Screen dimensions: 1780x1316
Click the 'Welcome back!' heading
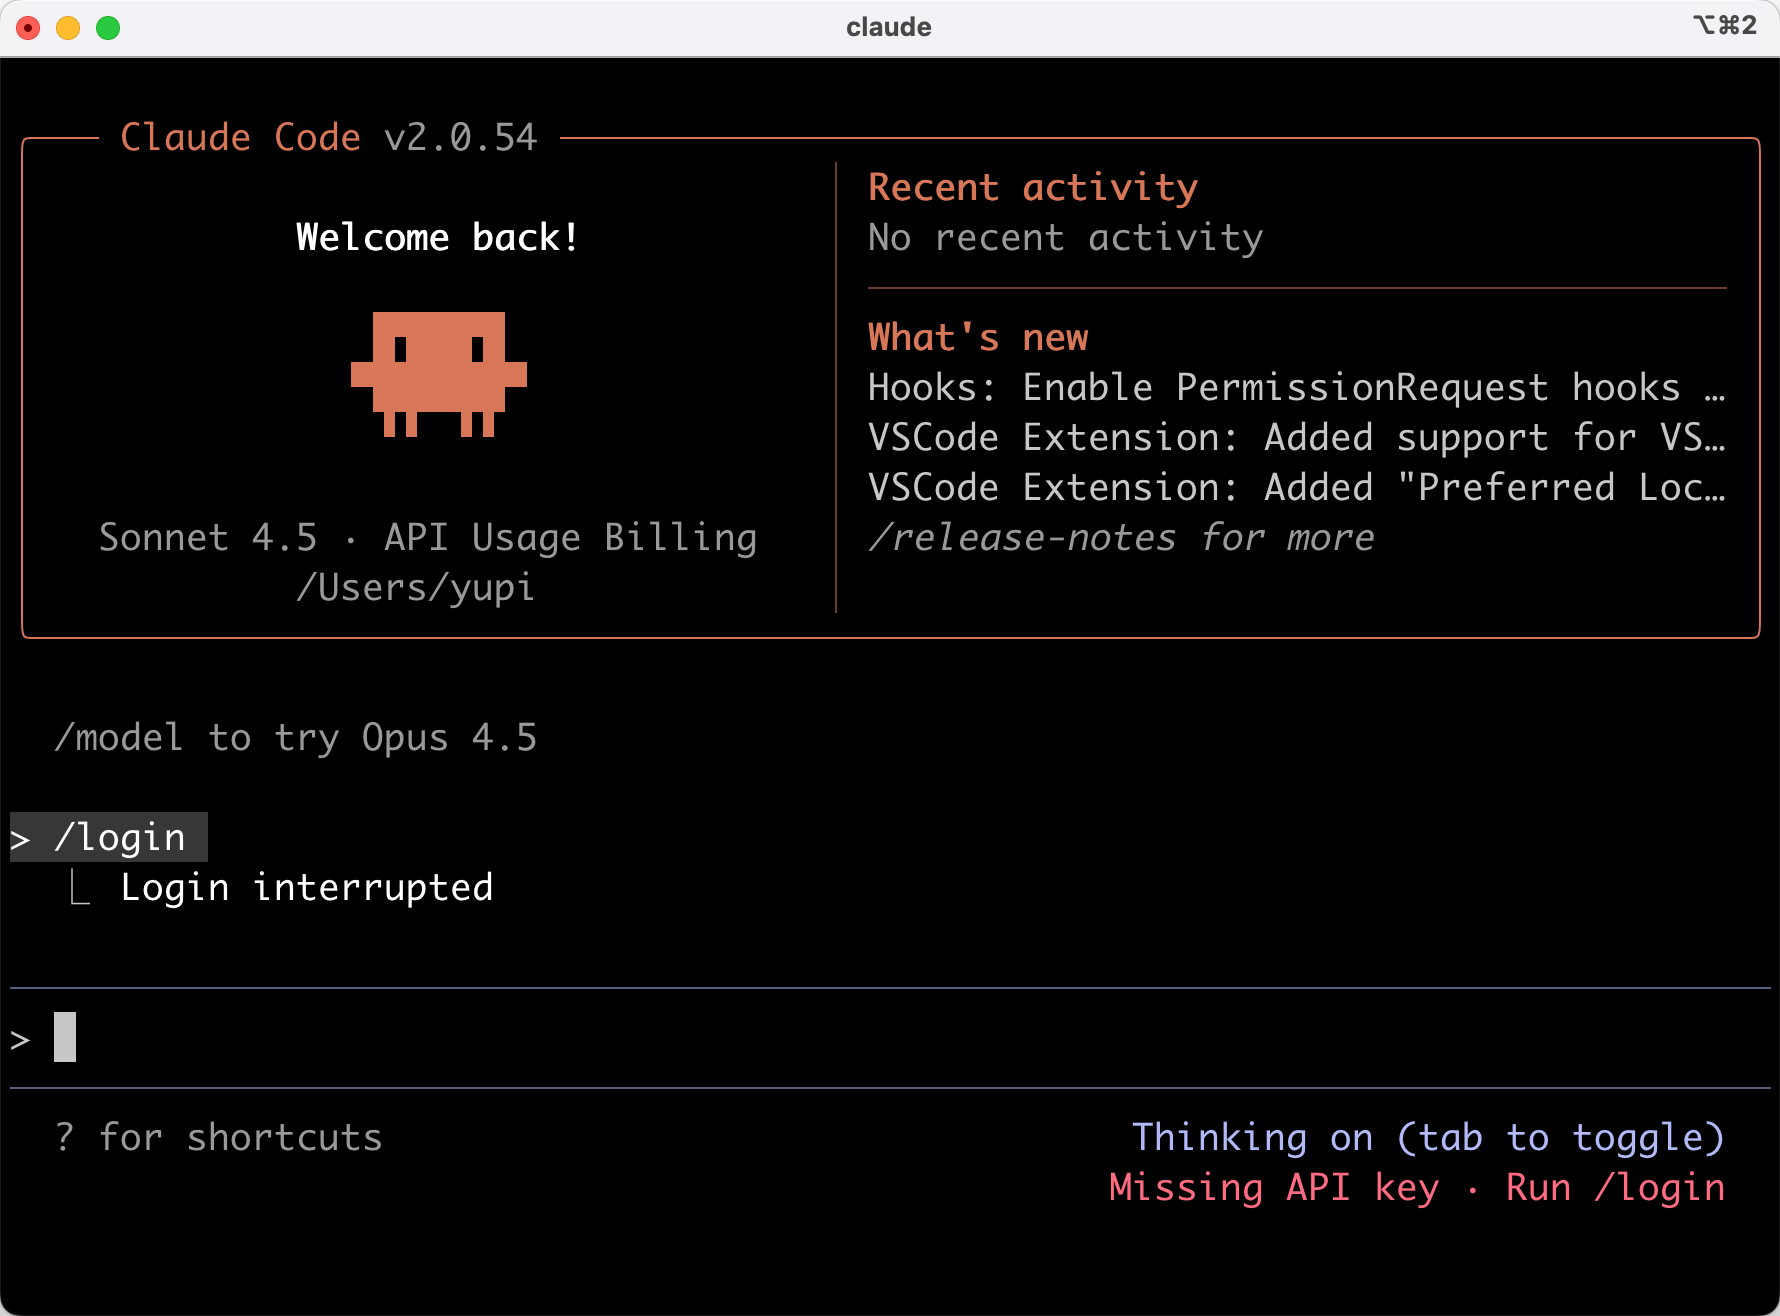pos(438,238)
